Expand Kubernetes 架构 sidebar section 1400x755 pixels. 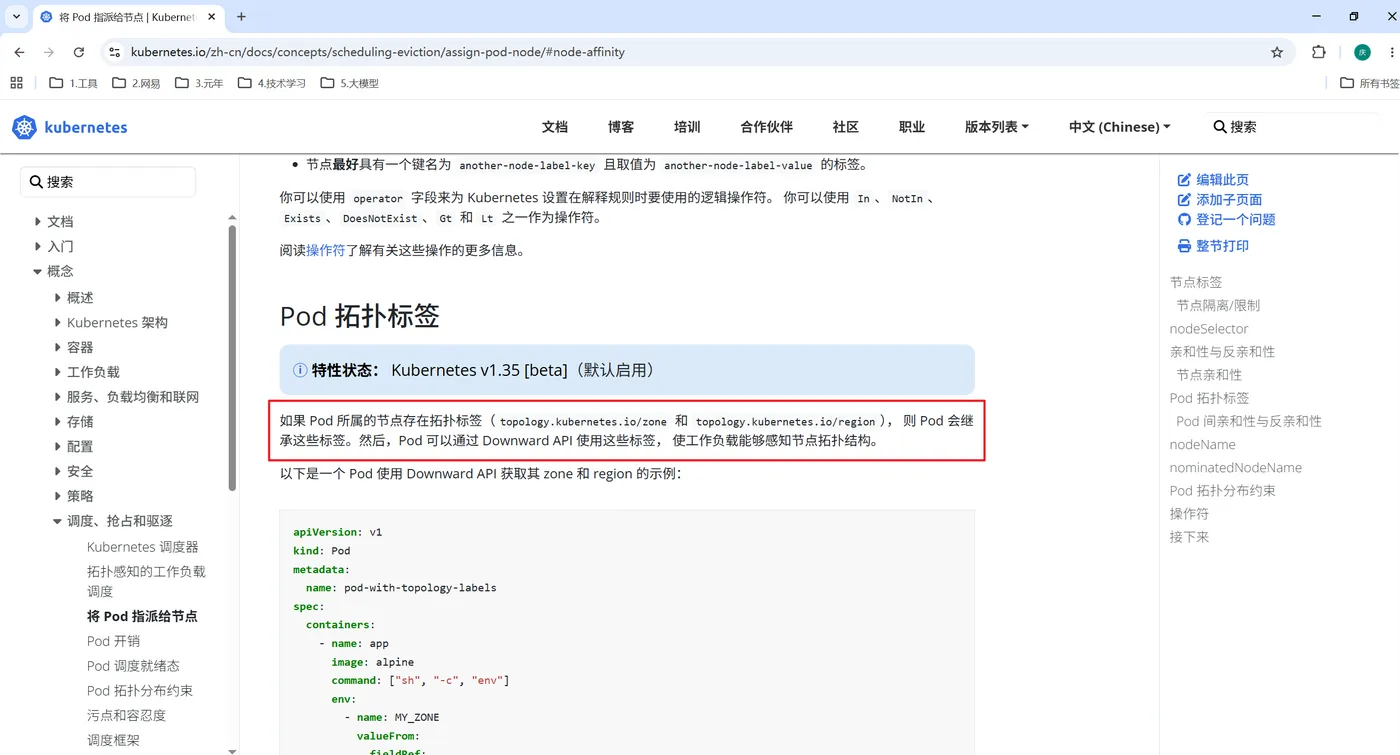click(x=58, y=323)
